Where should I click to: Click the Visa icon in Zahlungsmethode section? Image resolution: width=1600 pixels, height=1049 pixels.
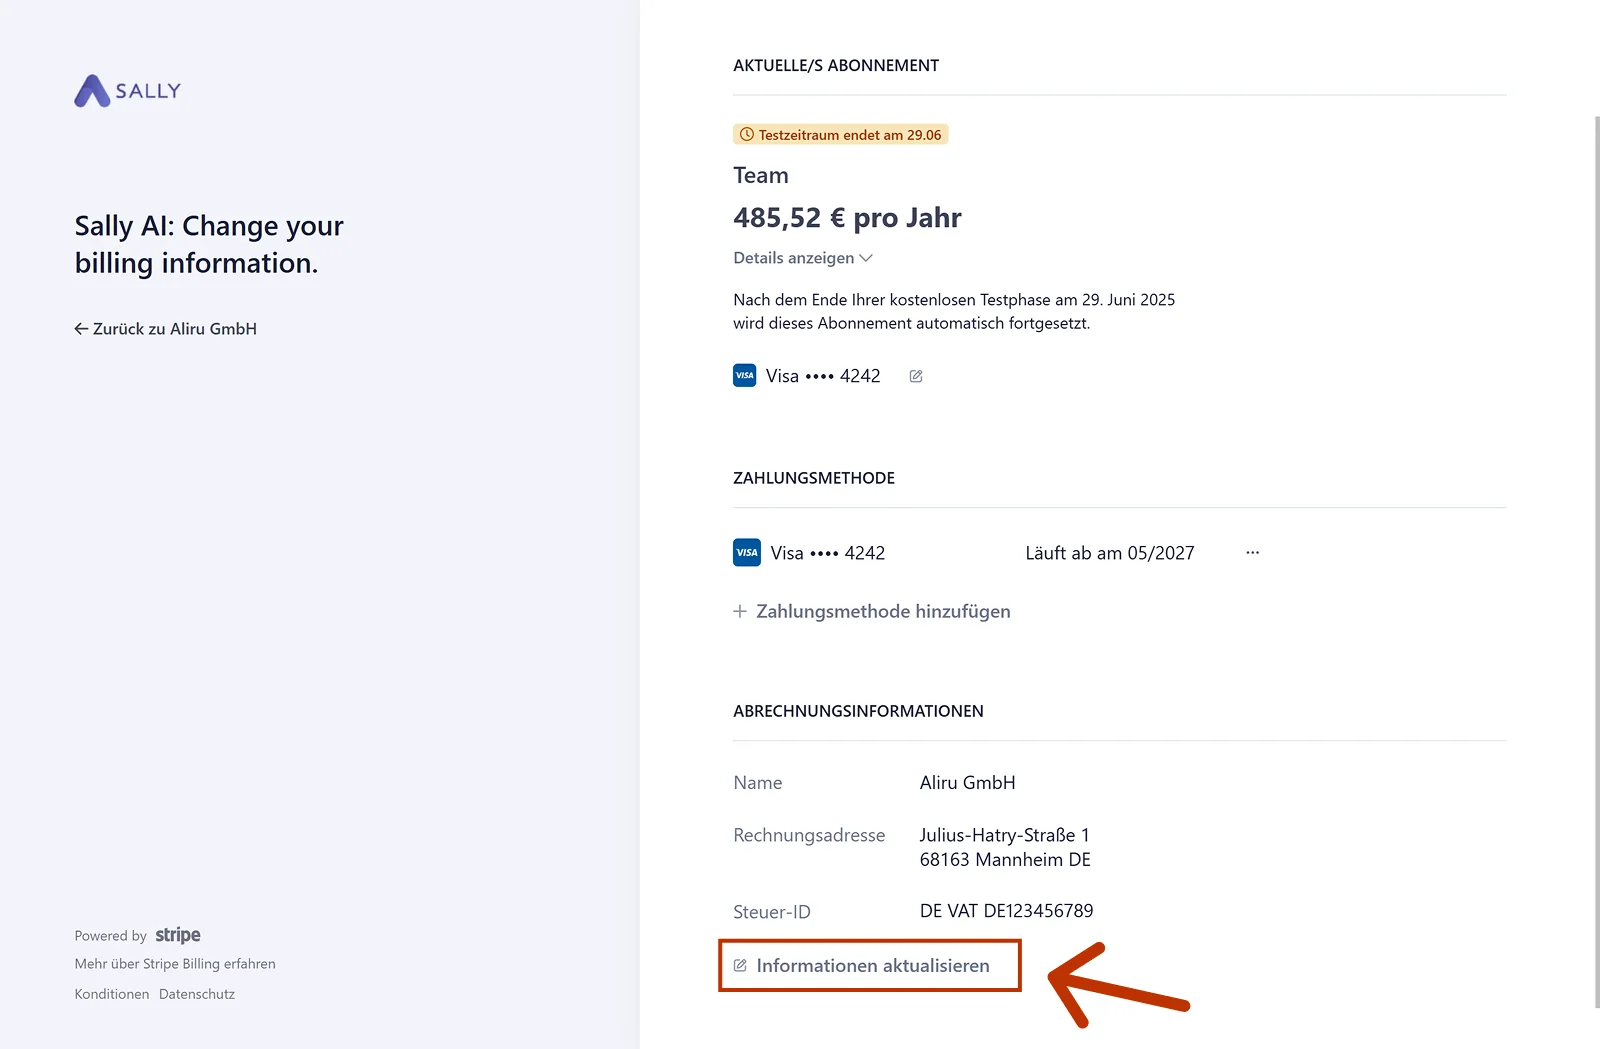coord(747,553)
